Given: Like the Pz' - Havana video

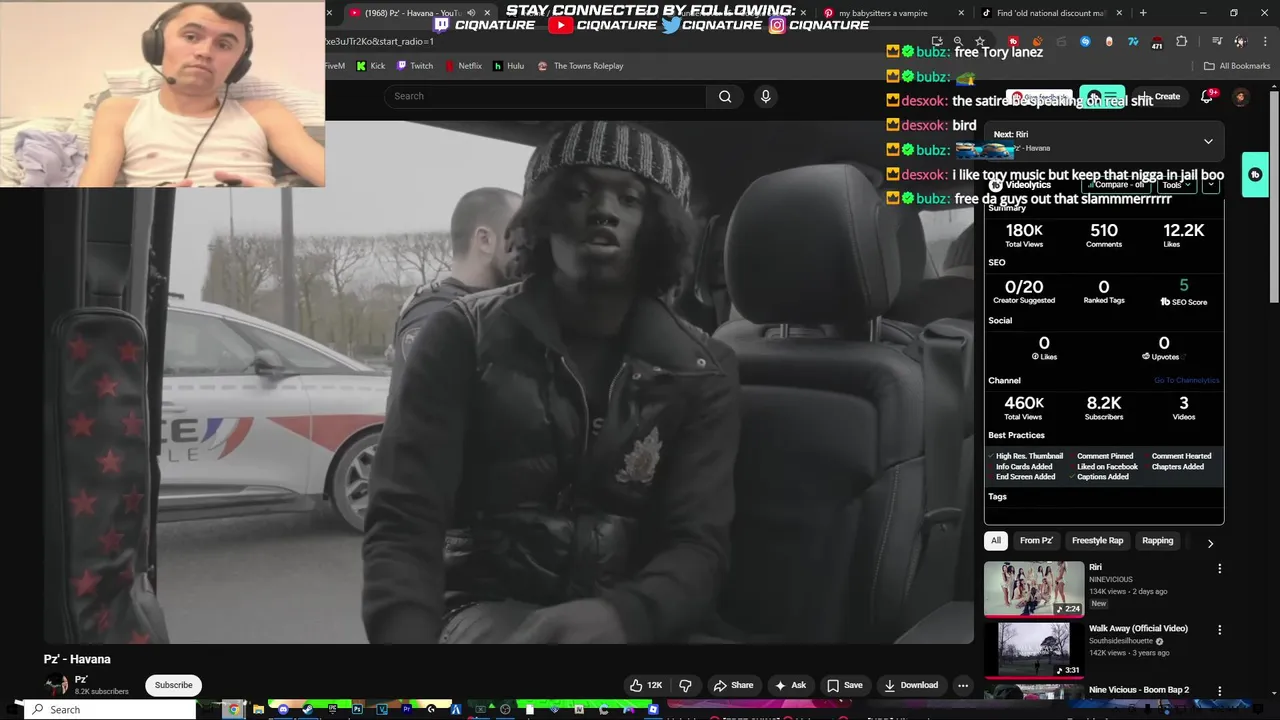Looking at the screenshot, I should pos(646,685).
